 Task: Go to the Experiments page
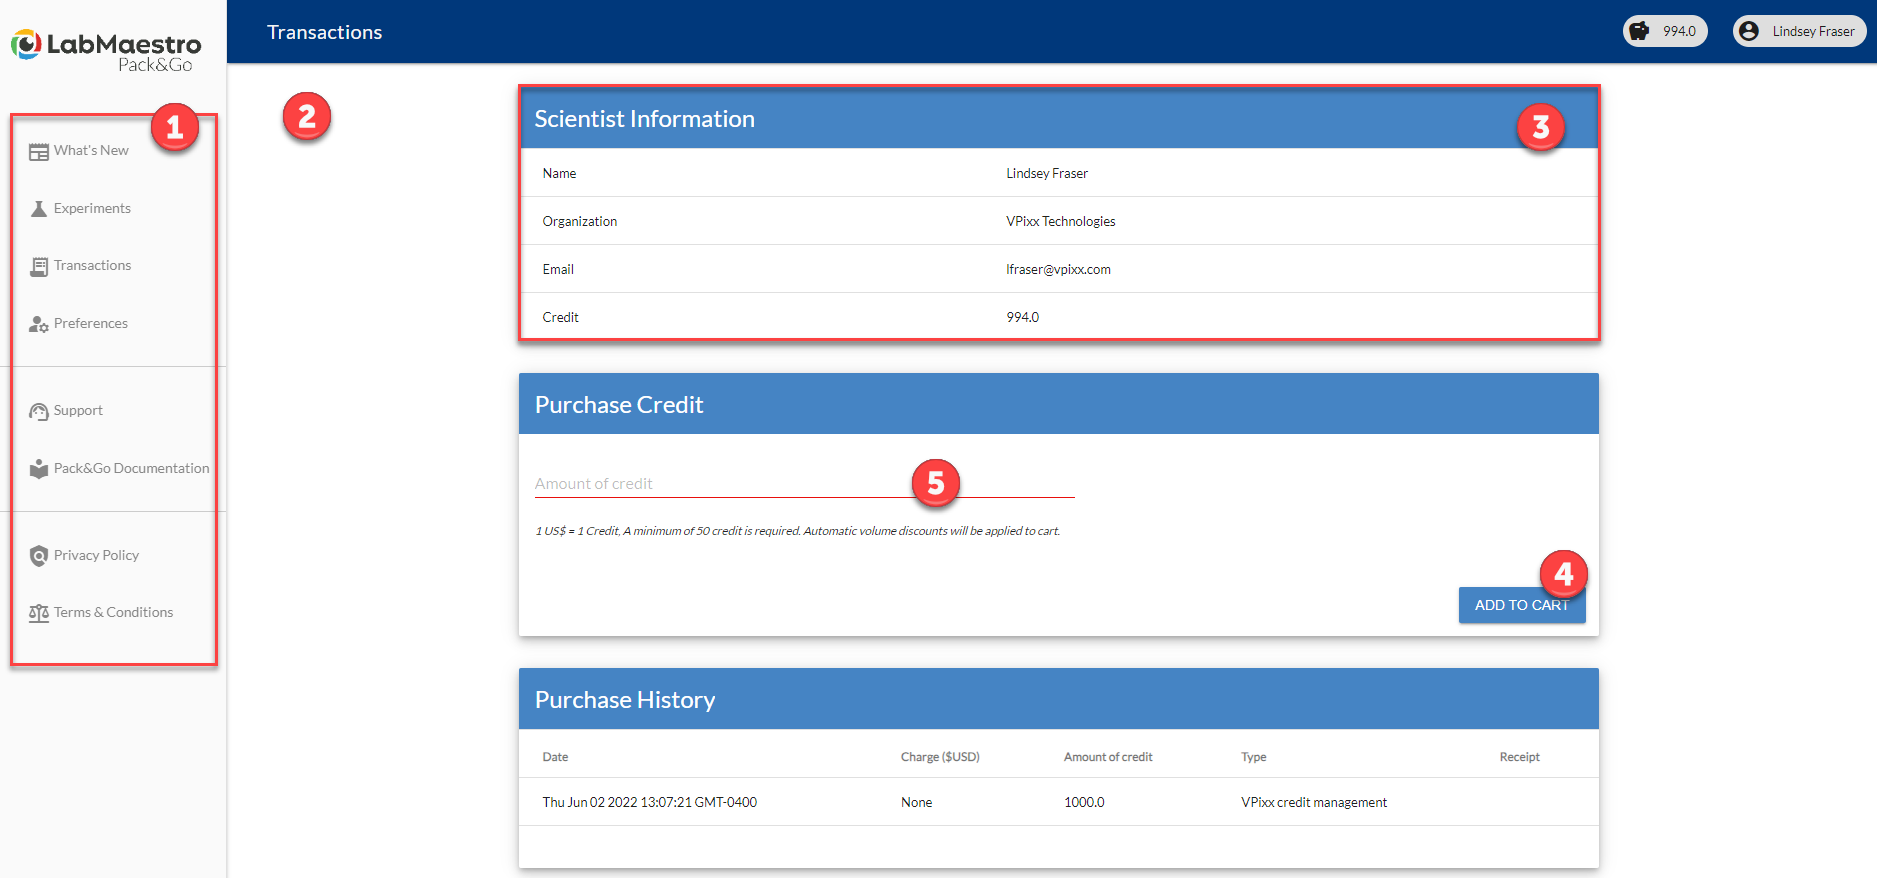click(92, 208)
